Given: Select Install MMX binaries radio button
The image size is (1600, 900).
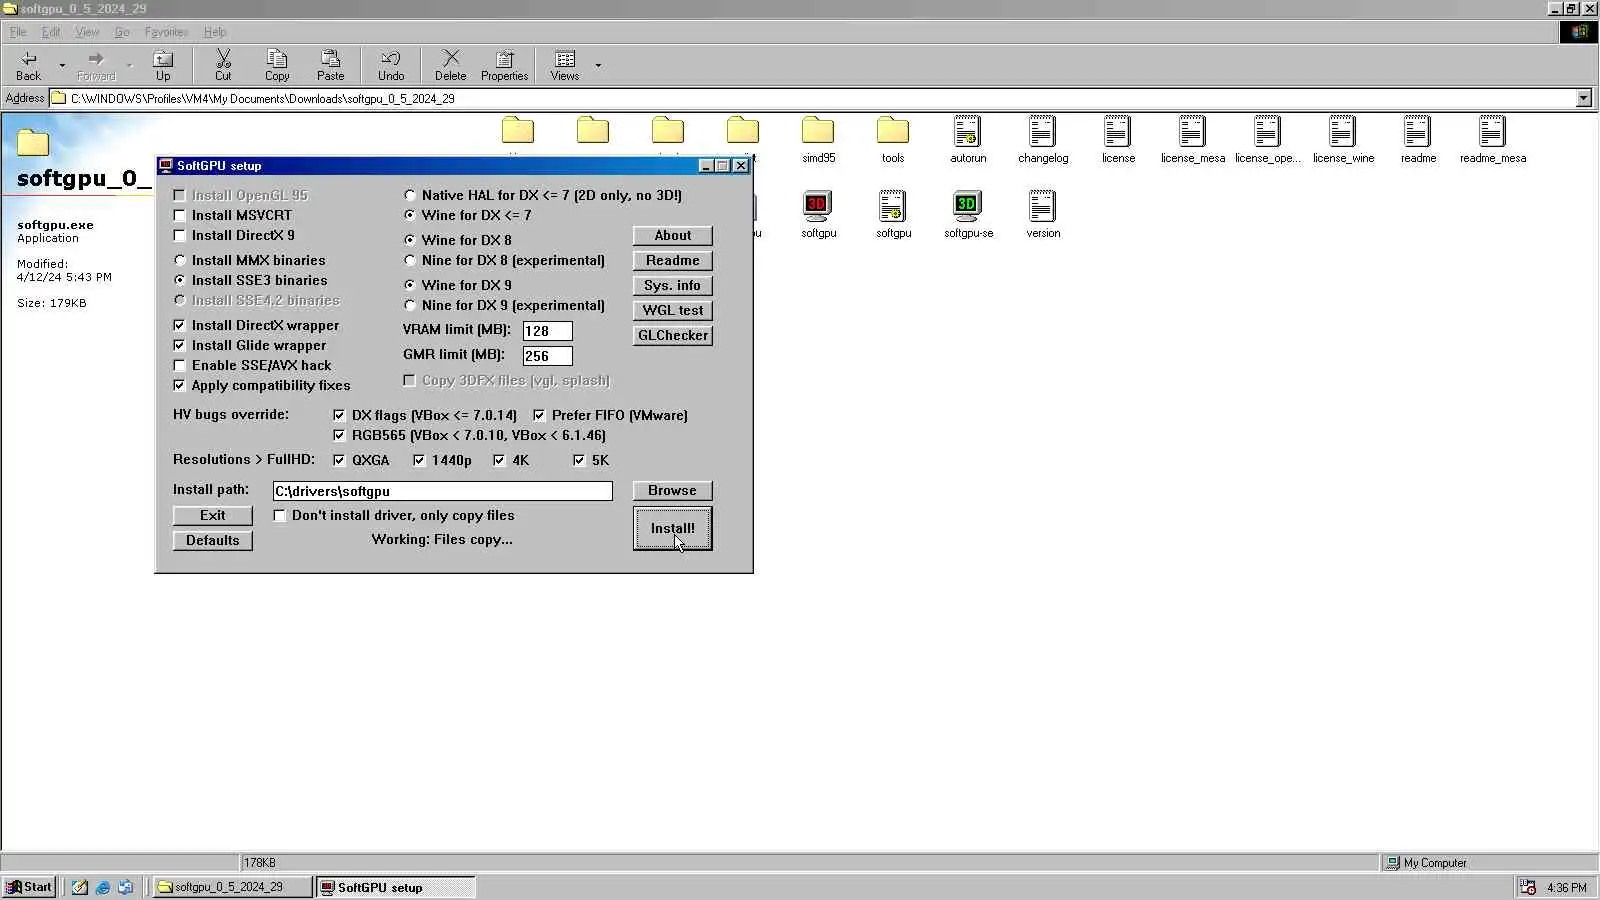Looking at the screenshot, I should 180,260.
